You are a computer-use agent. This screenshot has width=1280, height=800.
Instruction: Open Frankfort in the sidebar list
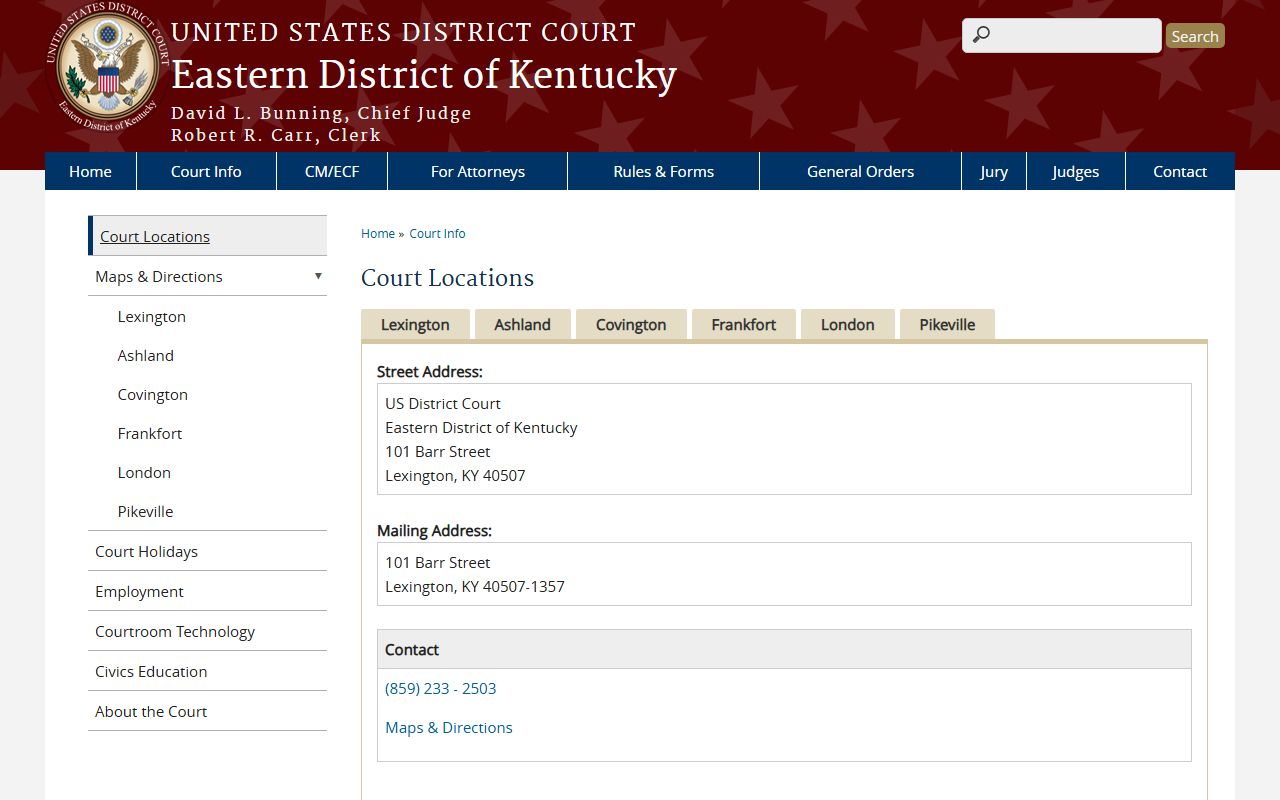(x=150, y=433)
